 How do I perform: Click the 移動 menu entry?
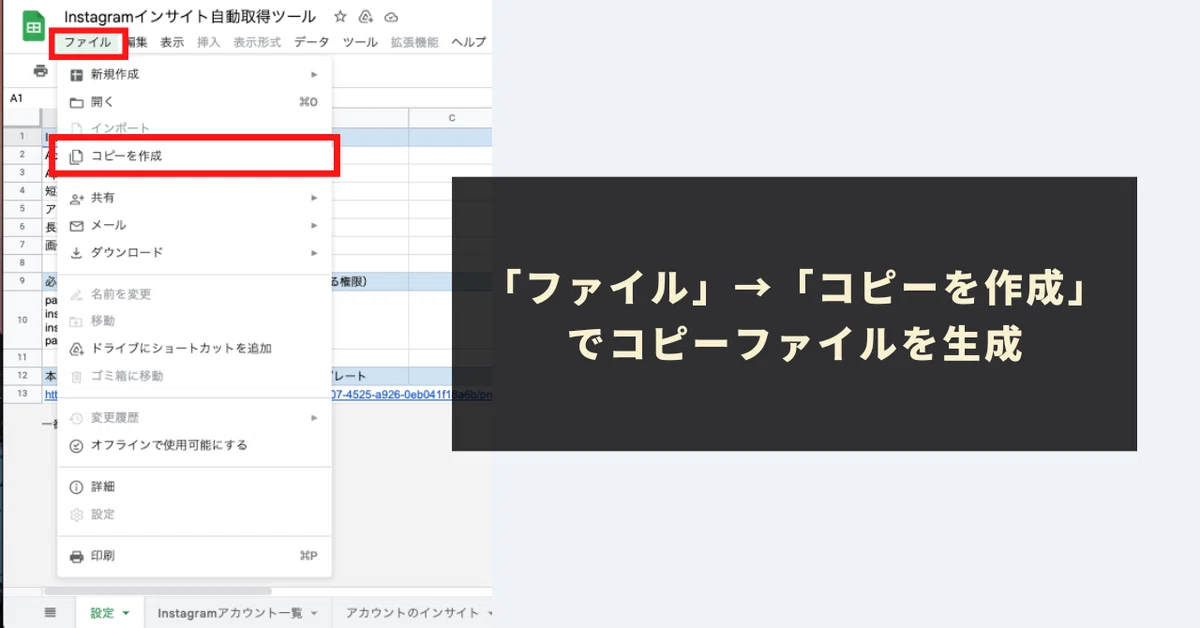(x=194, y=321)
